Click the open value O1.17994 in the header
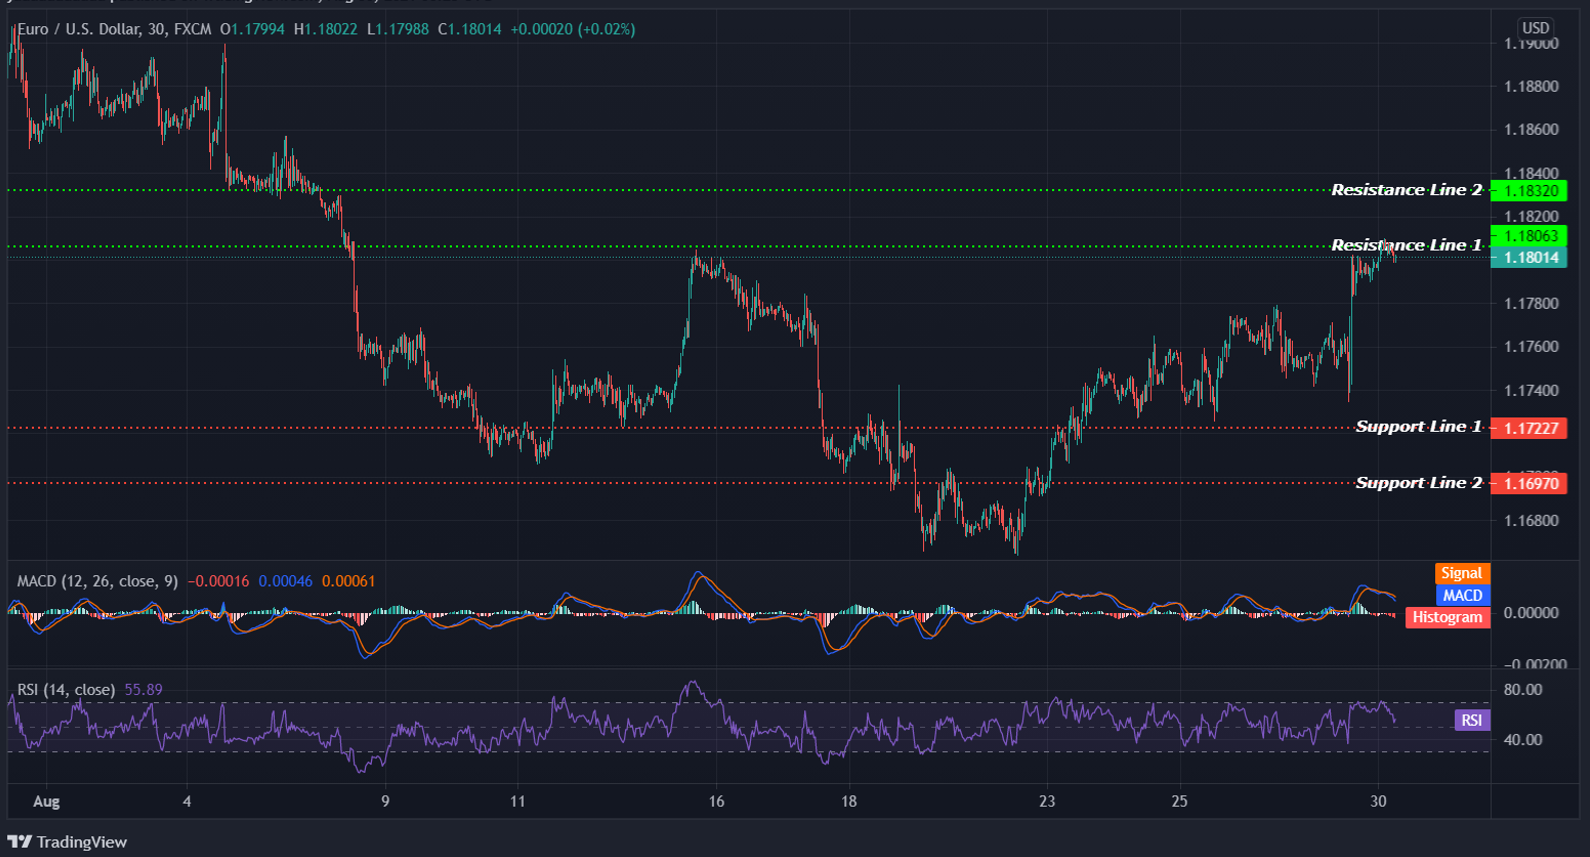The image size is (1590, 857). 253,29
